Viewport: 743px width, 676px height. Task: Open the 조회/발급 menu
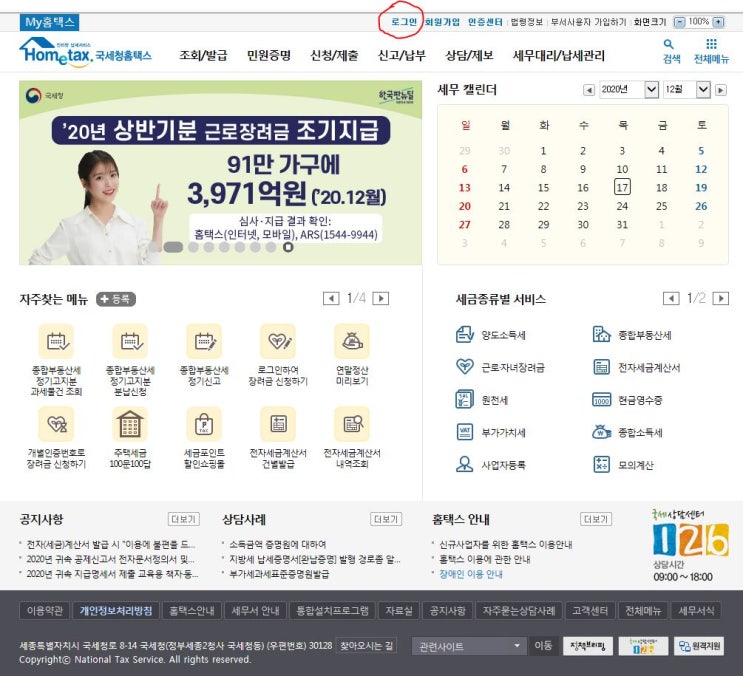tap(203, 55)
